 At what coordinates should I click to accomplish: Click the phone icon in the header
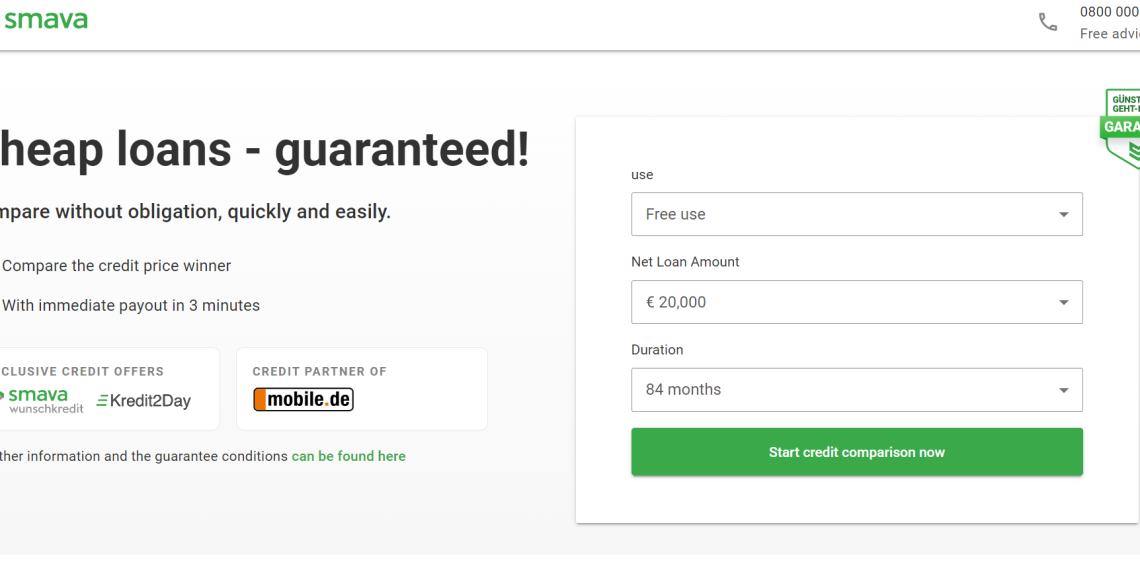[x=1048, y=22]
